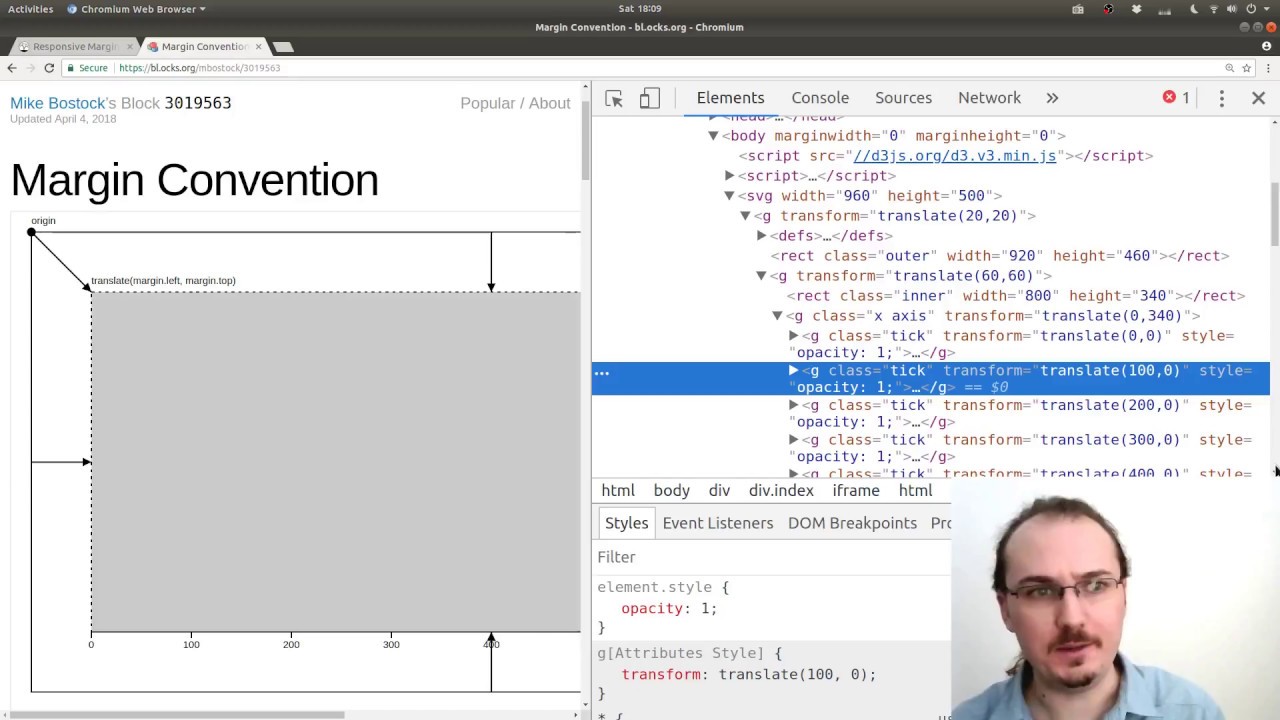Select iframe in the DOM breadcrumb
Screen dimensions: 1280x720
pyautogui.click(x=856, y=491)
